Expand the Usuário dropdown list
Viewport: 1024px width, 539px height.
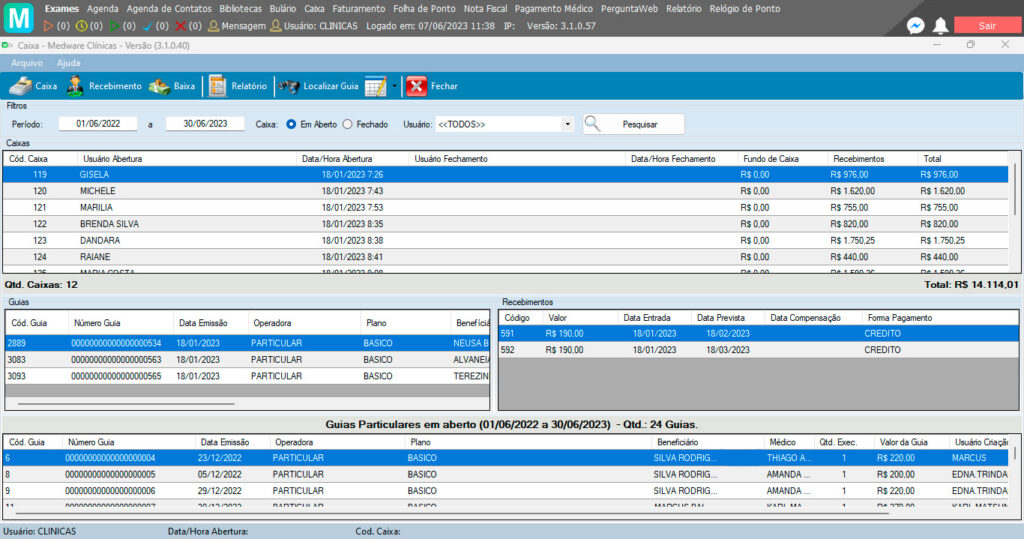tap(568, 124)
